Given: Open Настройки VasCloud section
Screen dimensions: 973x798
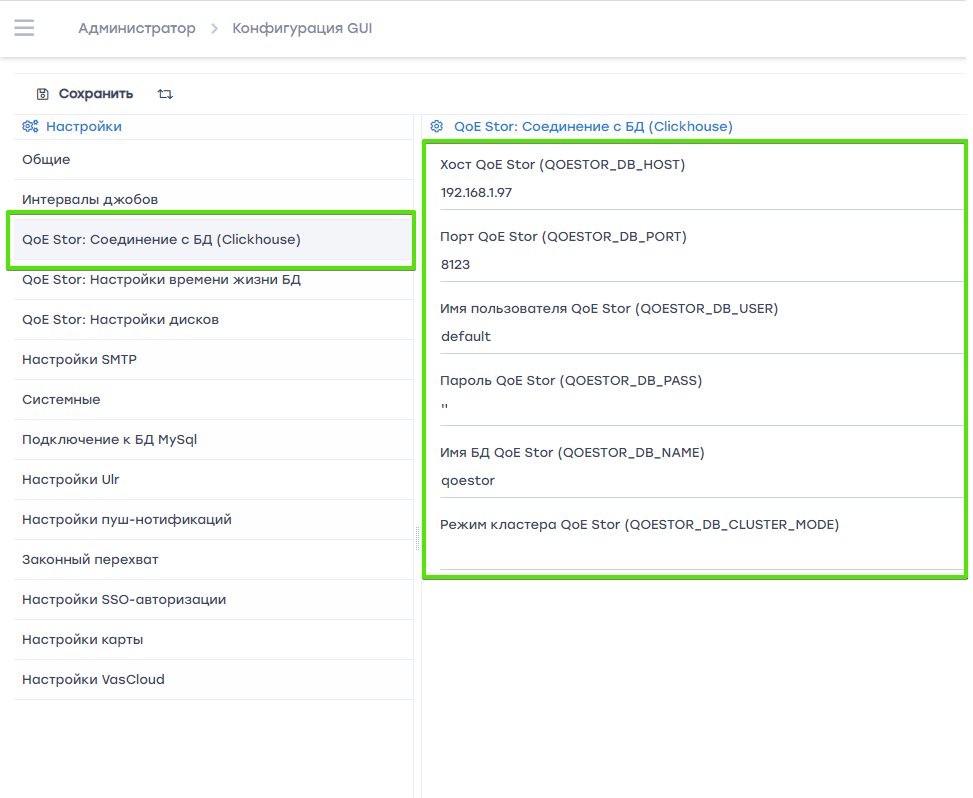Looking at the screenshot, I should [x=93, y=679].
